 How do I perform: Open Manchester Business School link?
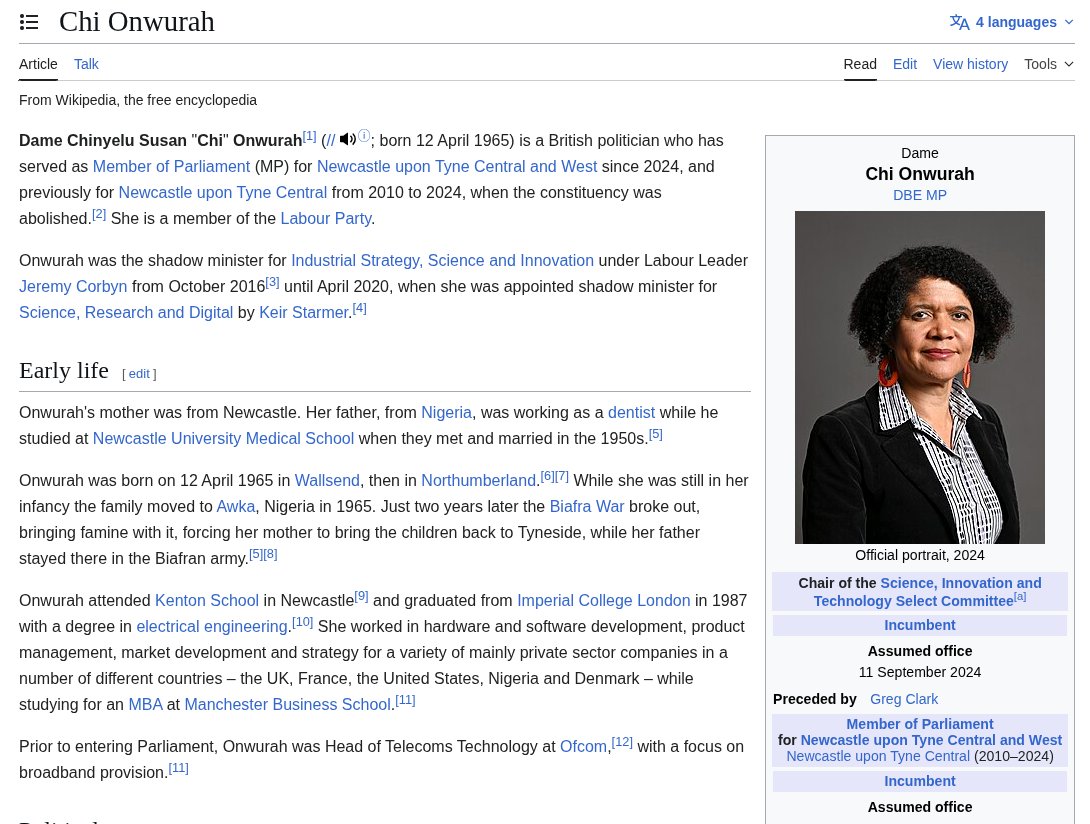click(x=287, y=704)
